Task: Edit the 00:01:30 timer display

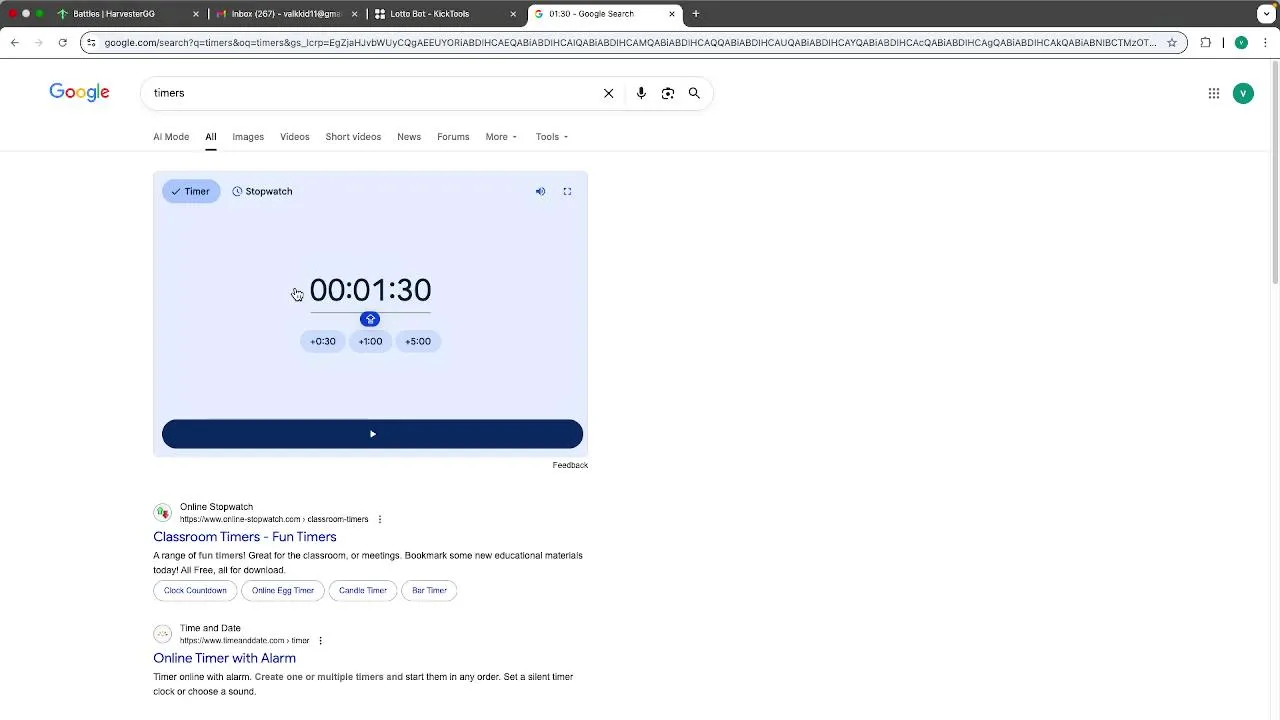Action: (370, 290)
